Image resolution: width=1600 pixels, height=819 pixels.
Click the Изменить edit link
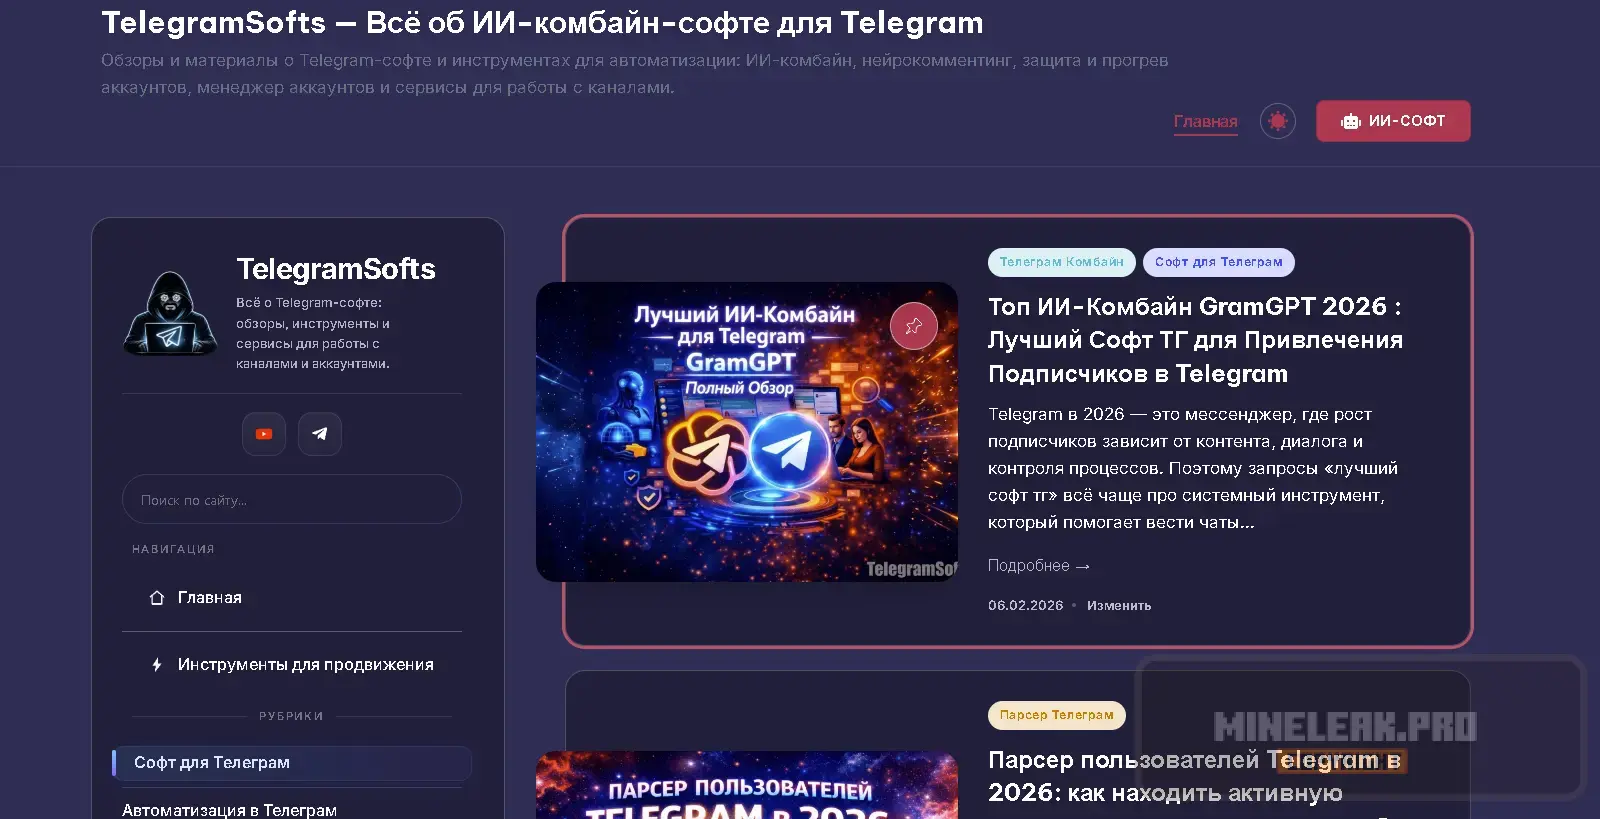click(1119, 606)
